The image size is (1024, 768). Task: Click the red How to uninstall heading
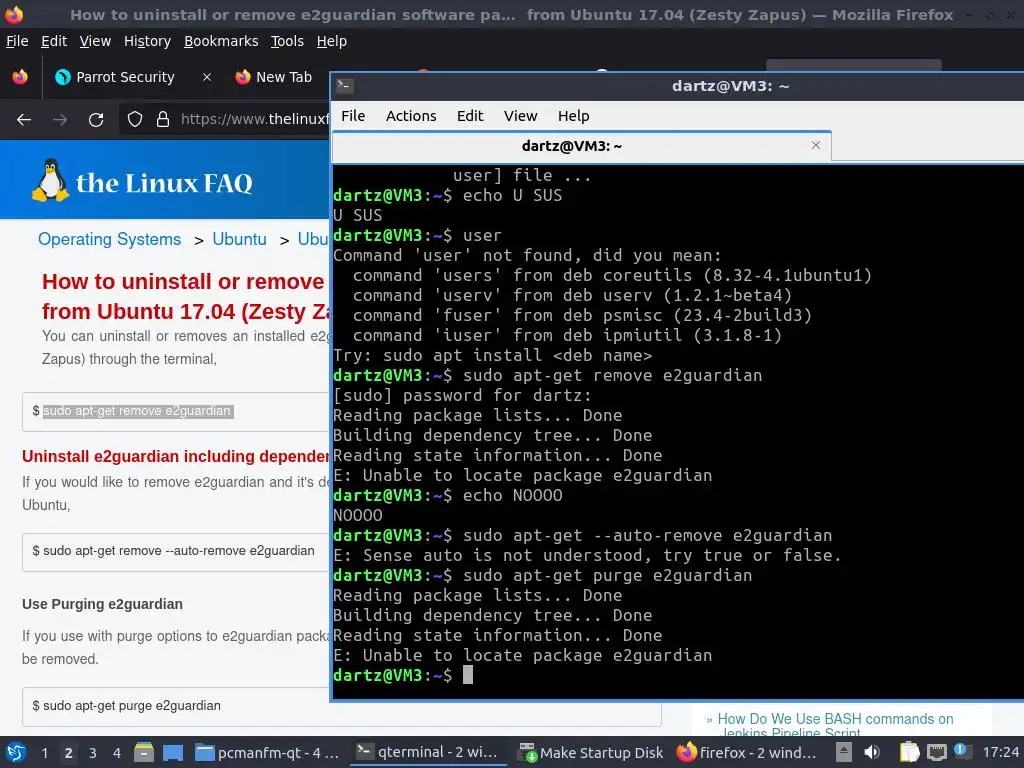(185, 296)
